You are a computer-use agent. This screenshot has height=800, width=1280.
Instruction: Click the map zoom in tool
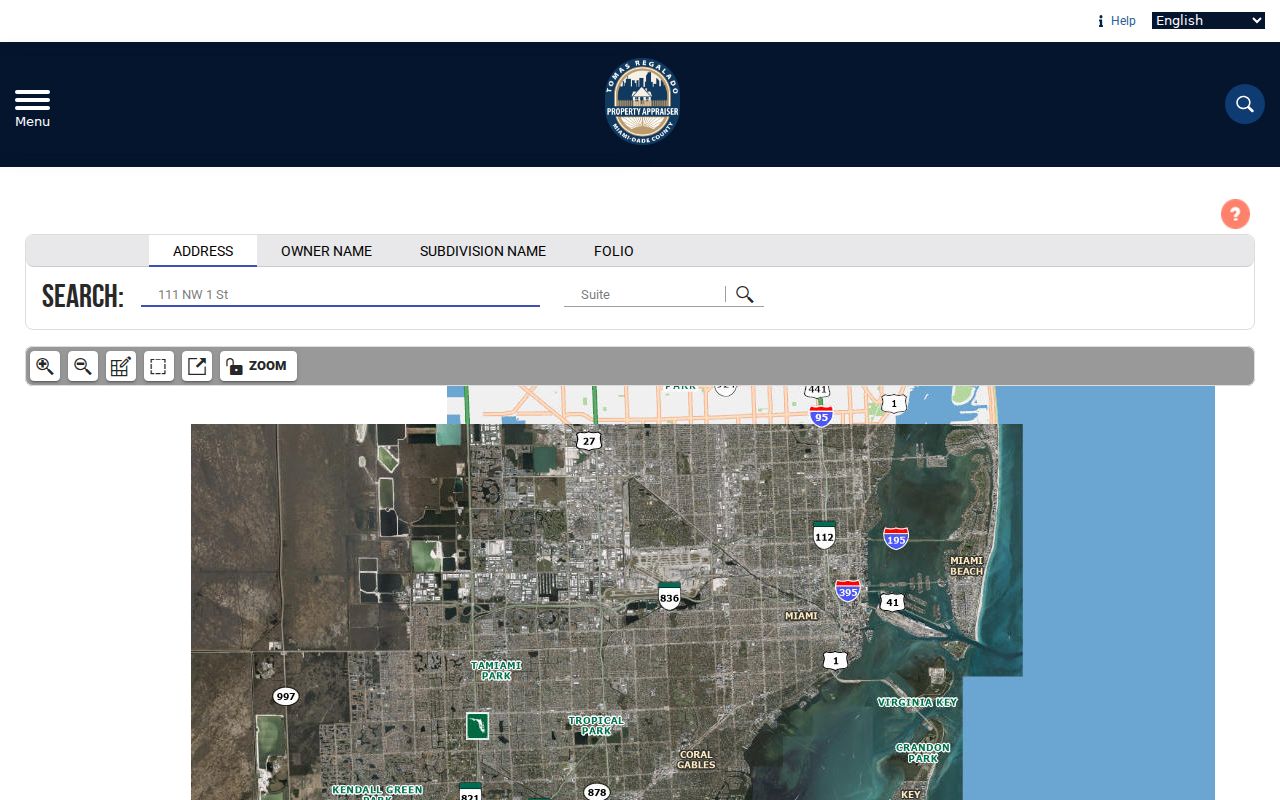[x=45, y=366]
